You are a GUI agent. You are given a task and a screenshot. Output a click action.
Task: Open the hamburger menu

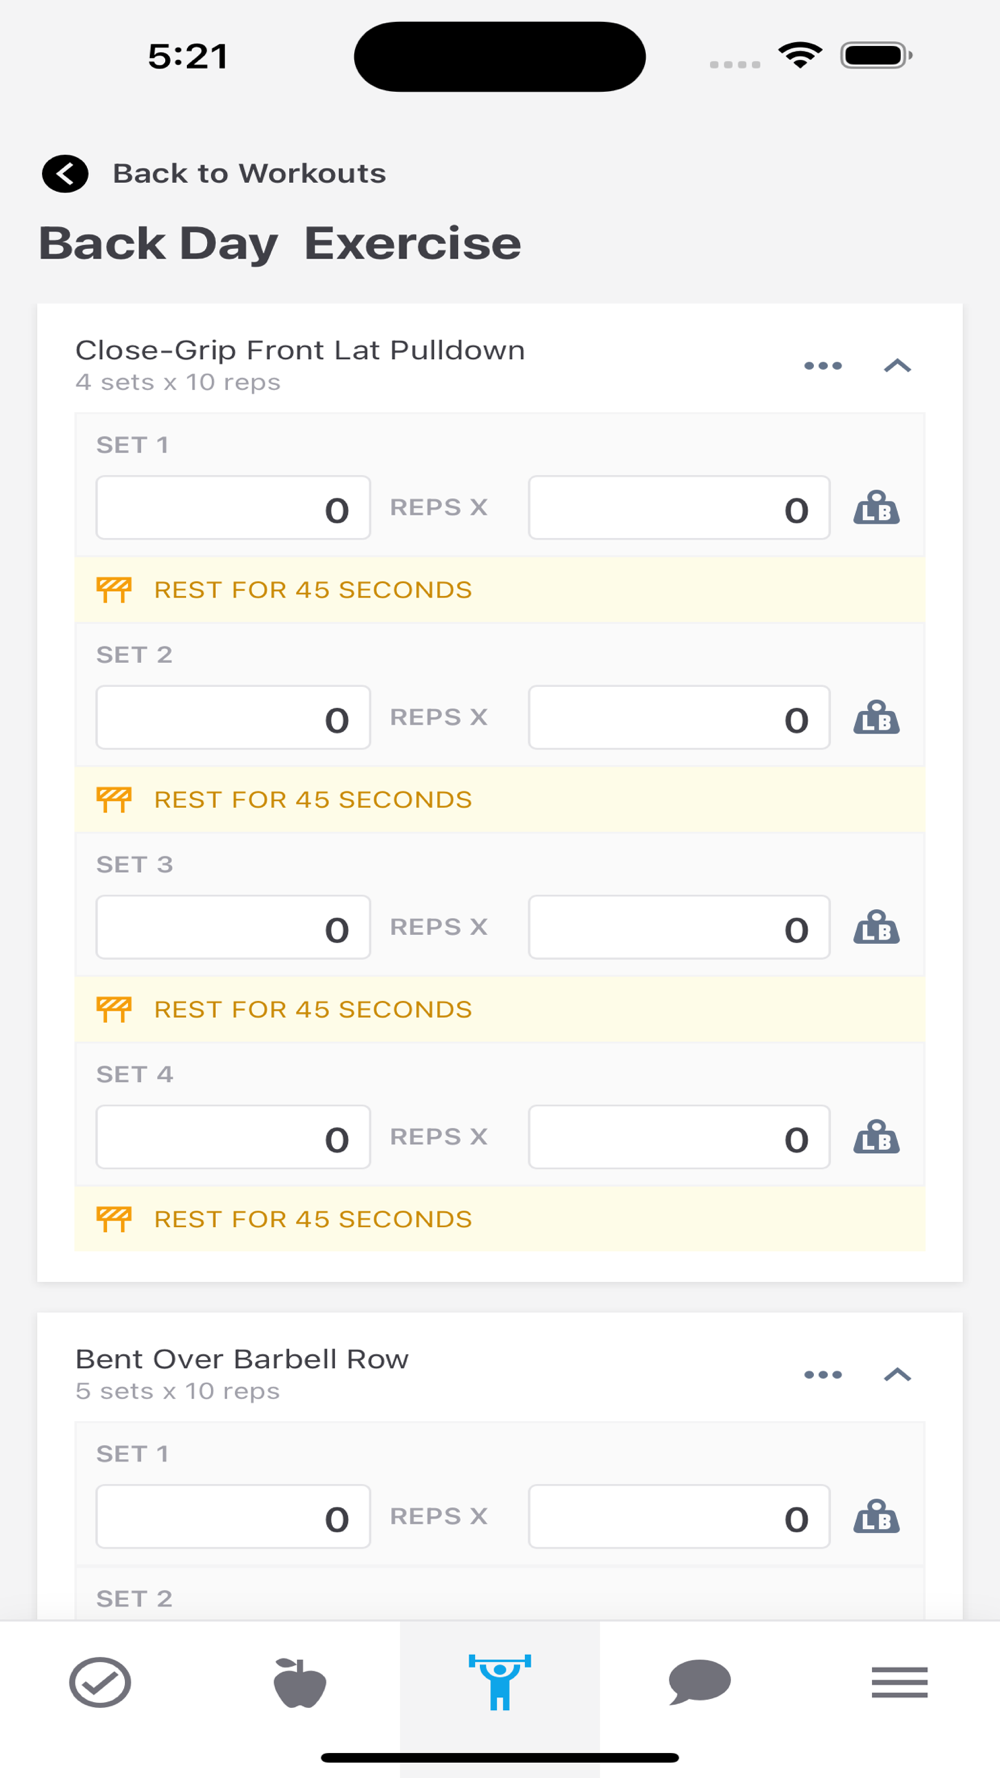coord(899,1682)
